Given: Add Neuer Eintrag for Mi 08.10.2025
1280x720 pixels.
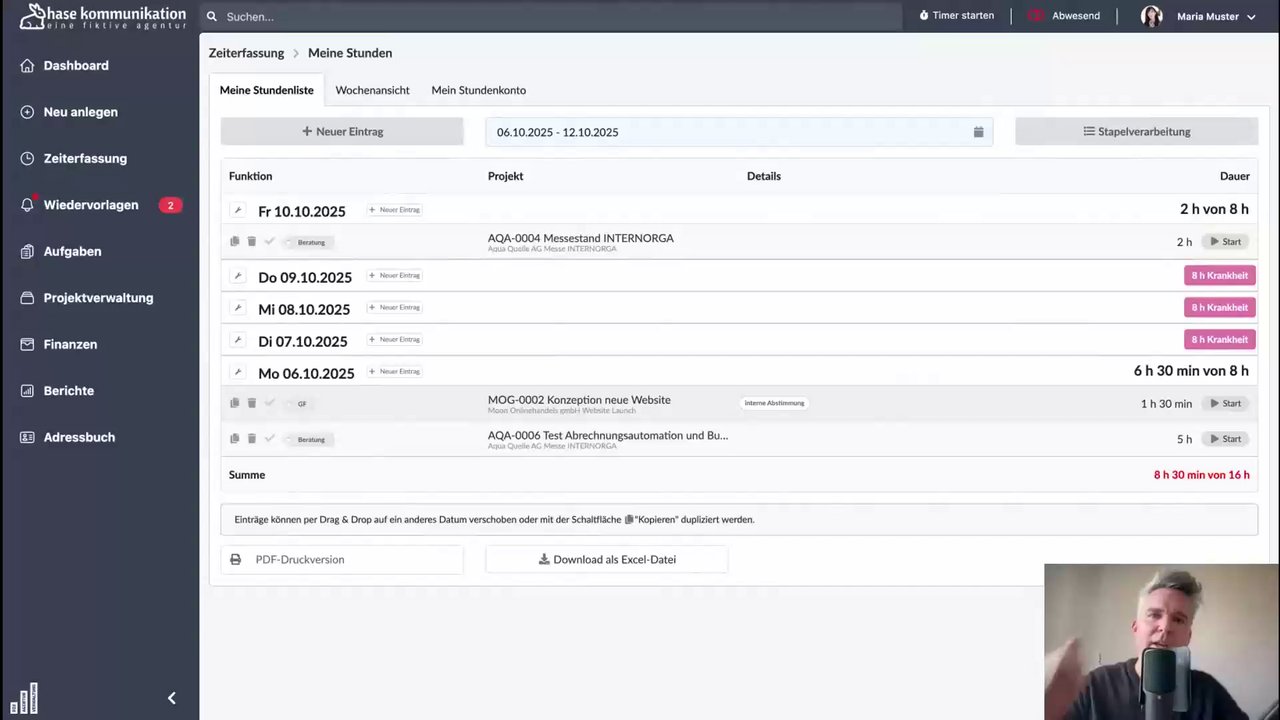Looking at the screenshot, I should (x=394, y=307).
